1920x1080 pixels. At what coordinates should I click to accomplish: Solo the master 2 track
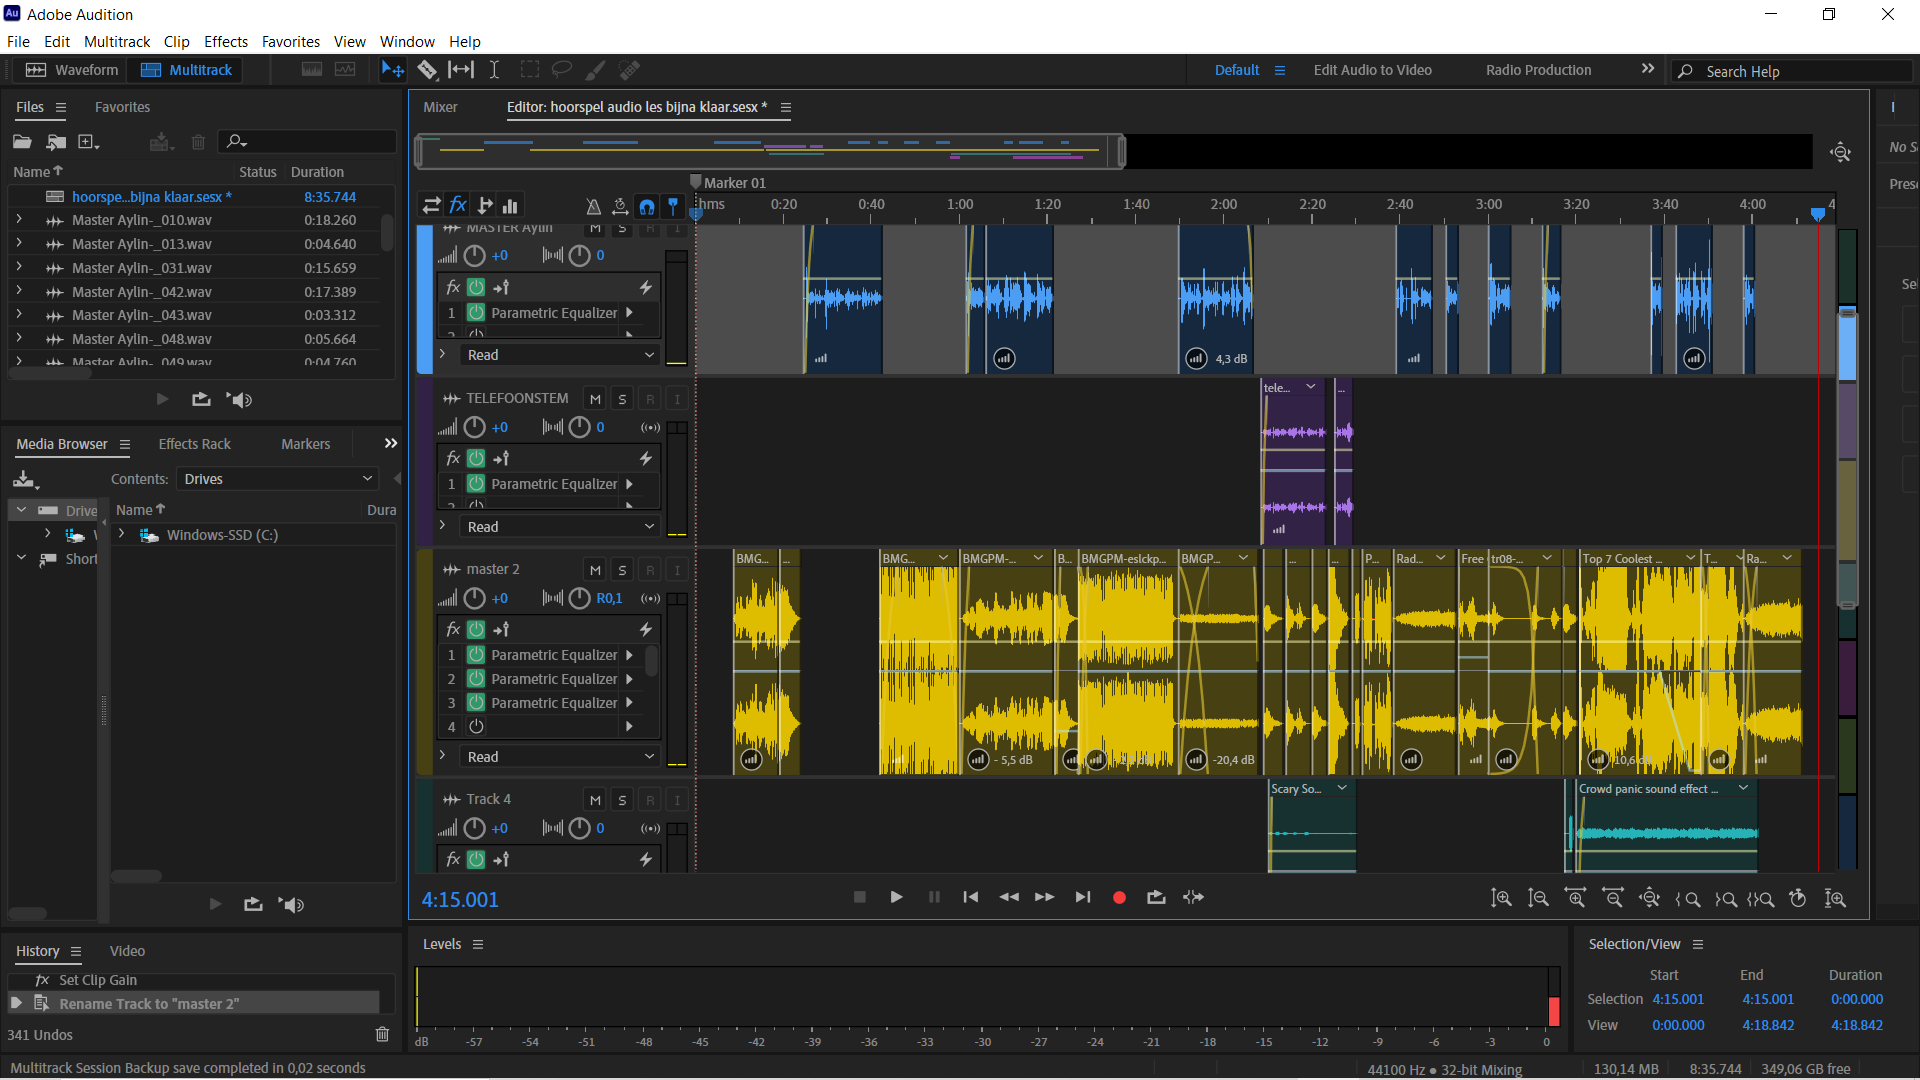(622, 570)
